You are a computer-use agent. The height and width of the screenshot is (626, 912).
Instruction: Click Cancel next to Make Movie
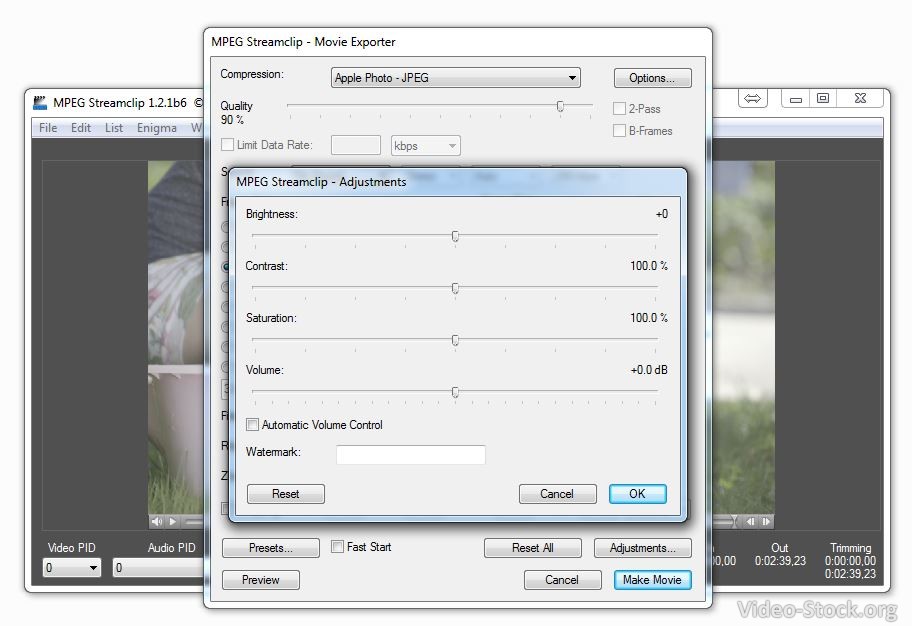(562, 580)
